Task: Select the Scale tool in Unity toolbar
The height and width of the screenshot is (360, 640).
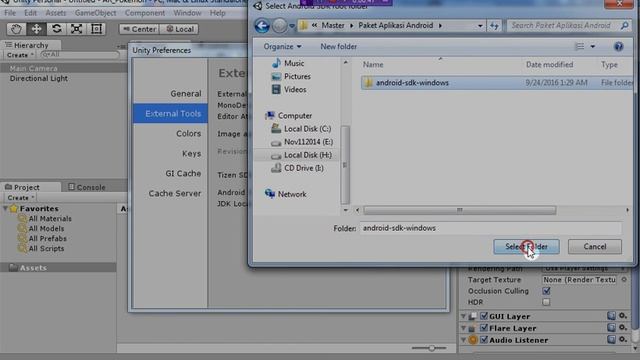Action: pos(76,29)
